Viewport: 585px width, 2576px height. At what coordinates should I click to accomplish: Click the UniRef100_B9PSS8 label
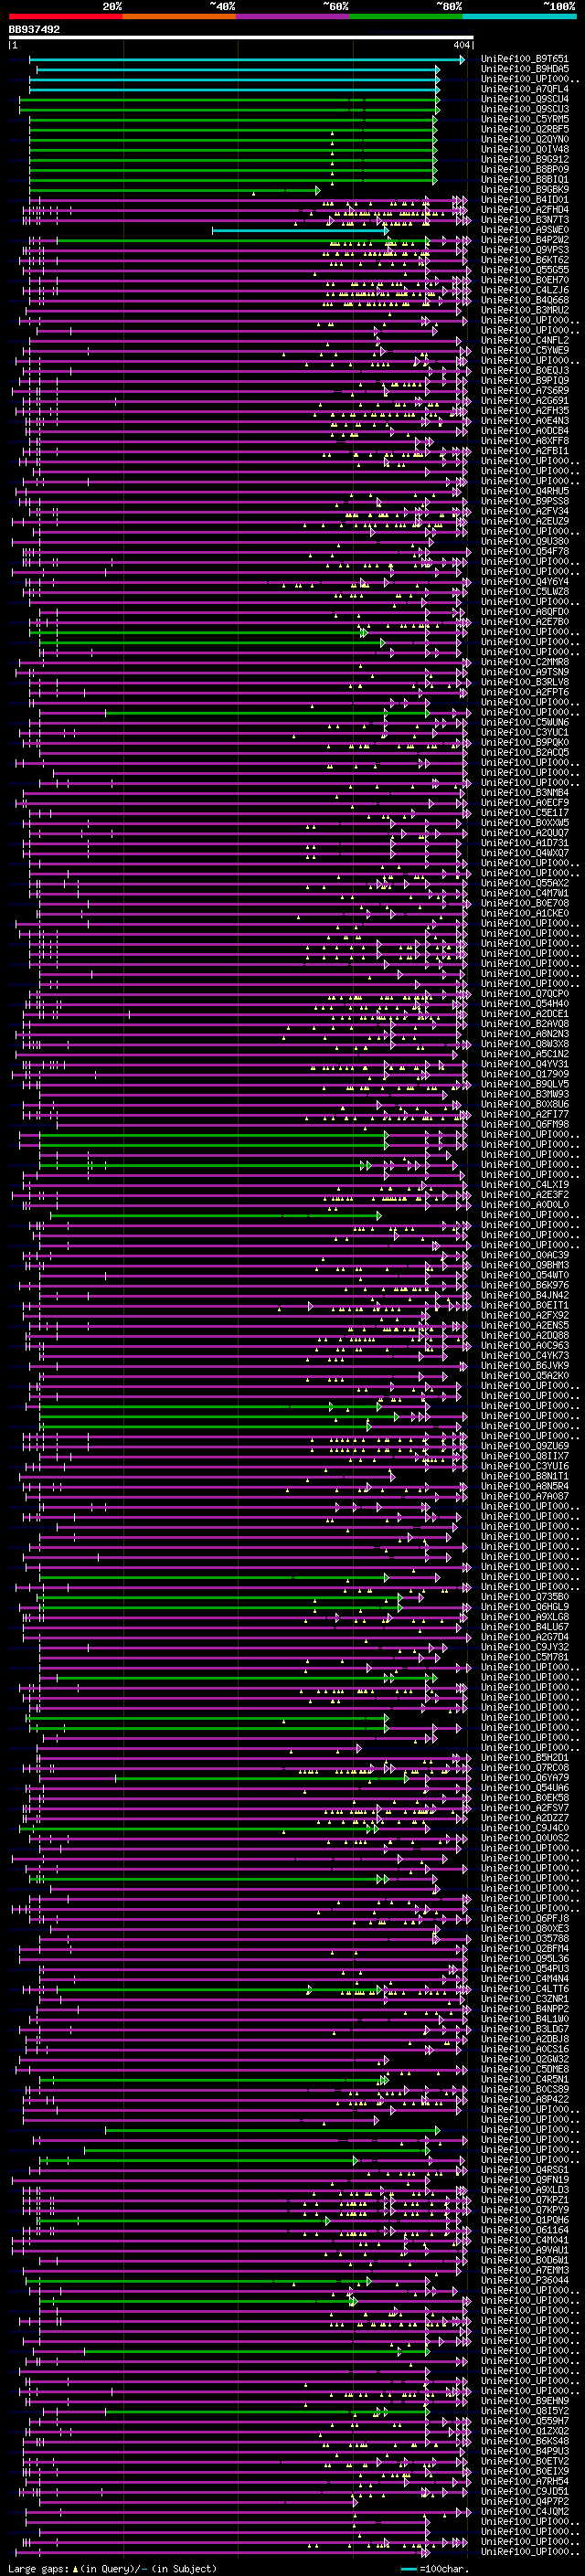point(525,501)
